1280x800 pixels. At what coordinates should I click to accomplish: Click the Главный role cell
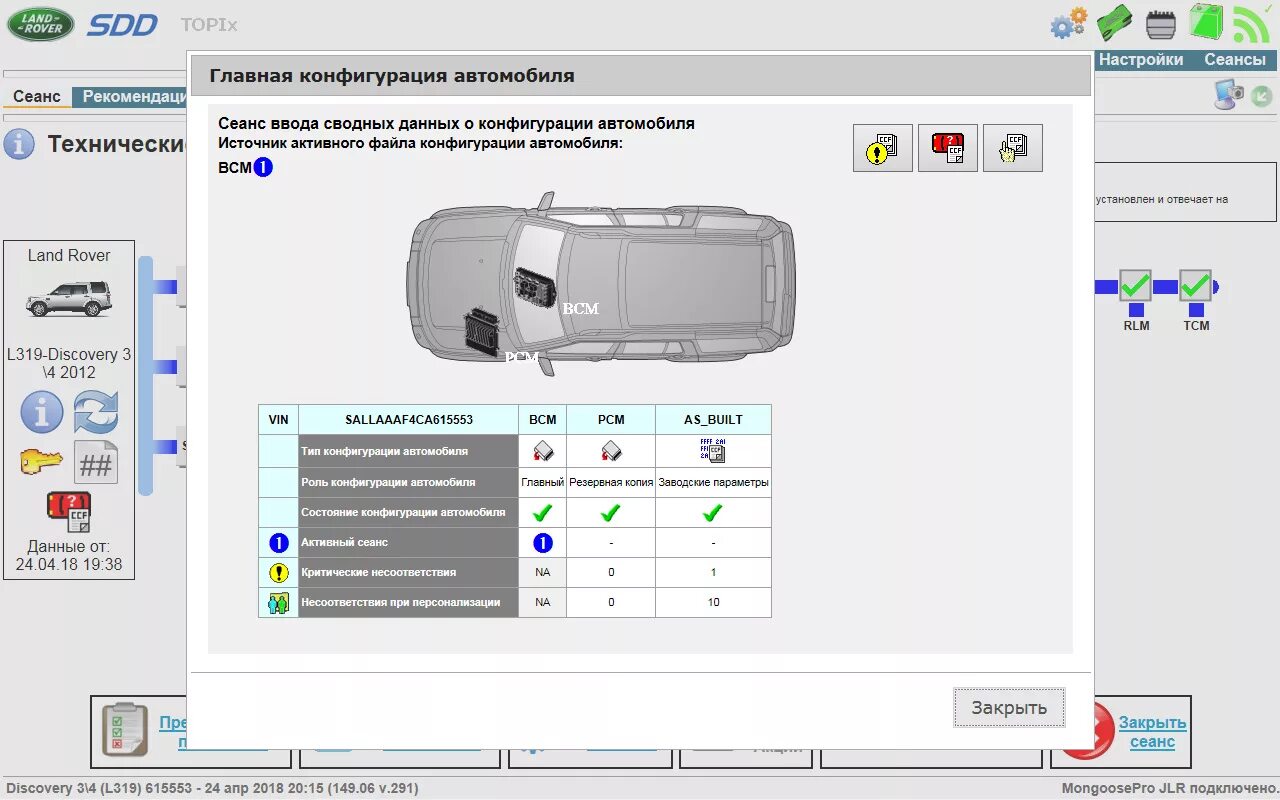tap(542, 482)
